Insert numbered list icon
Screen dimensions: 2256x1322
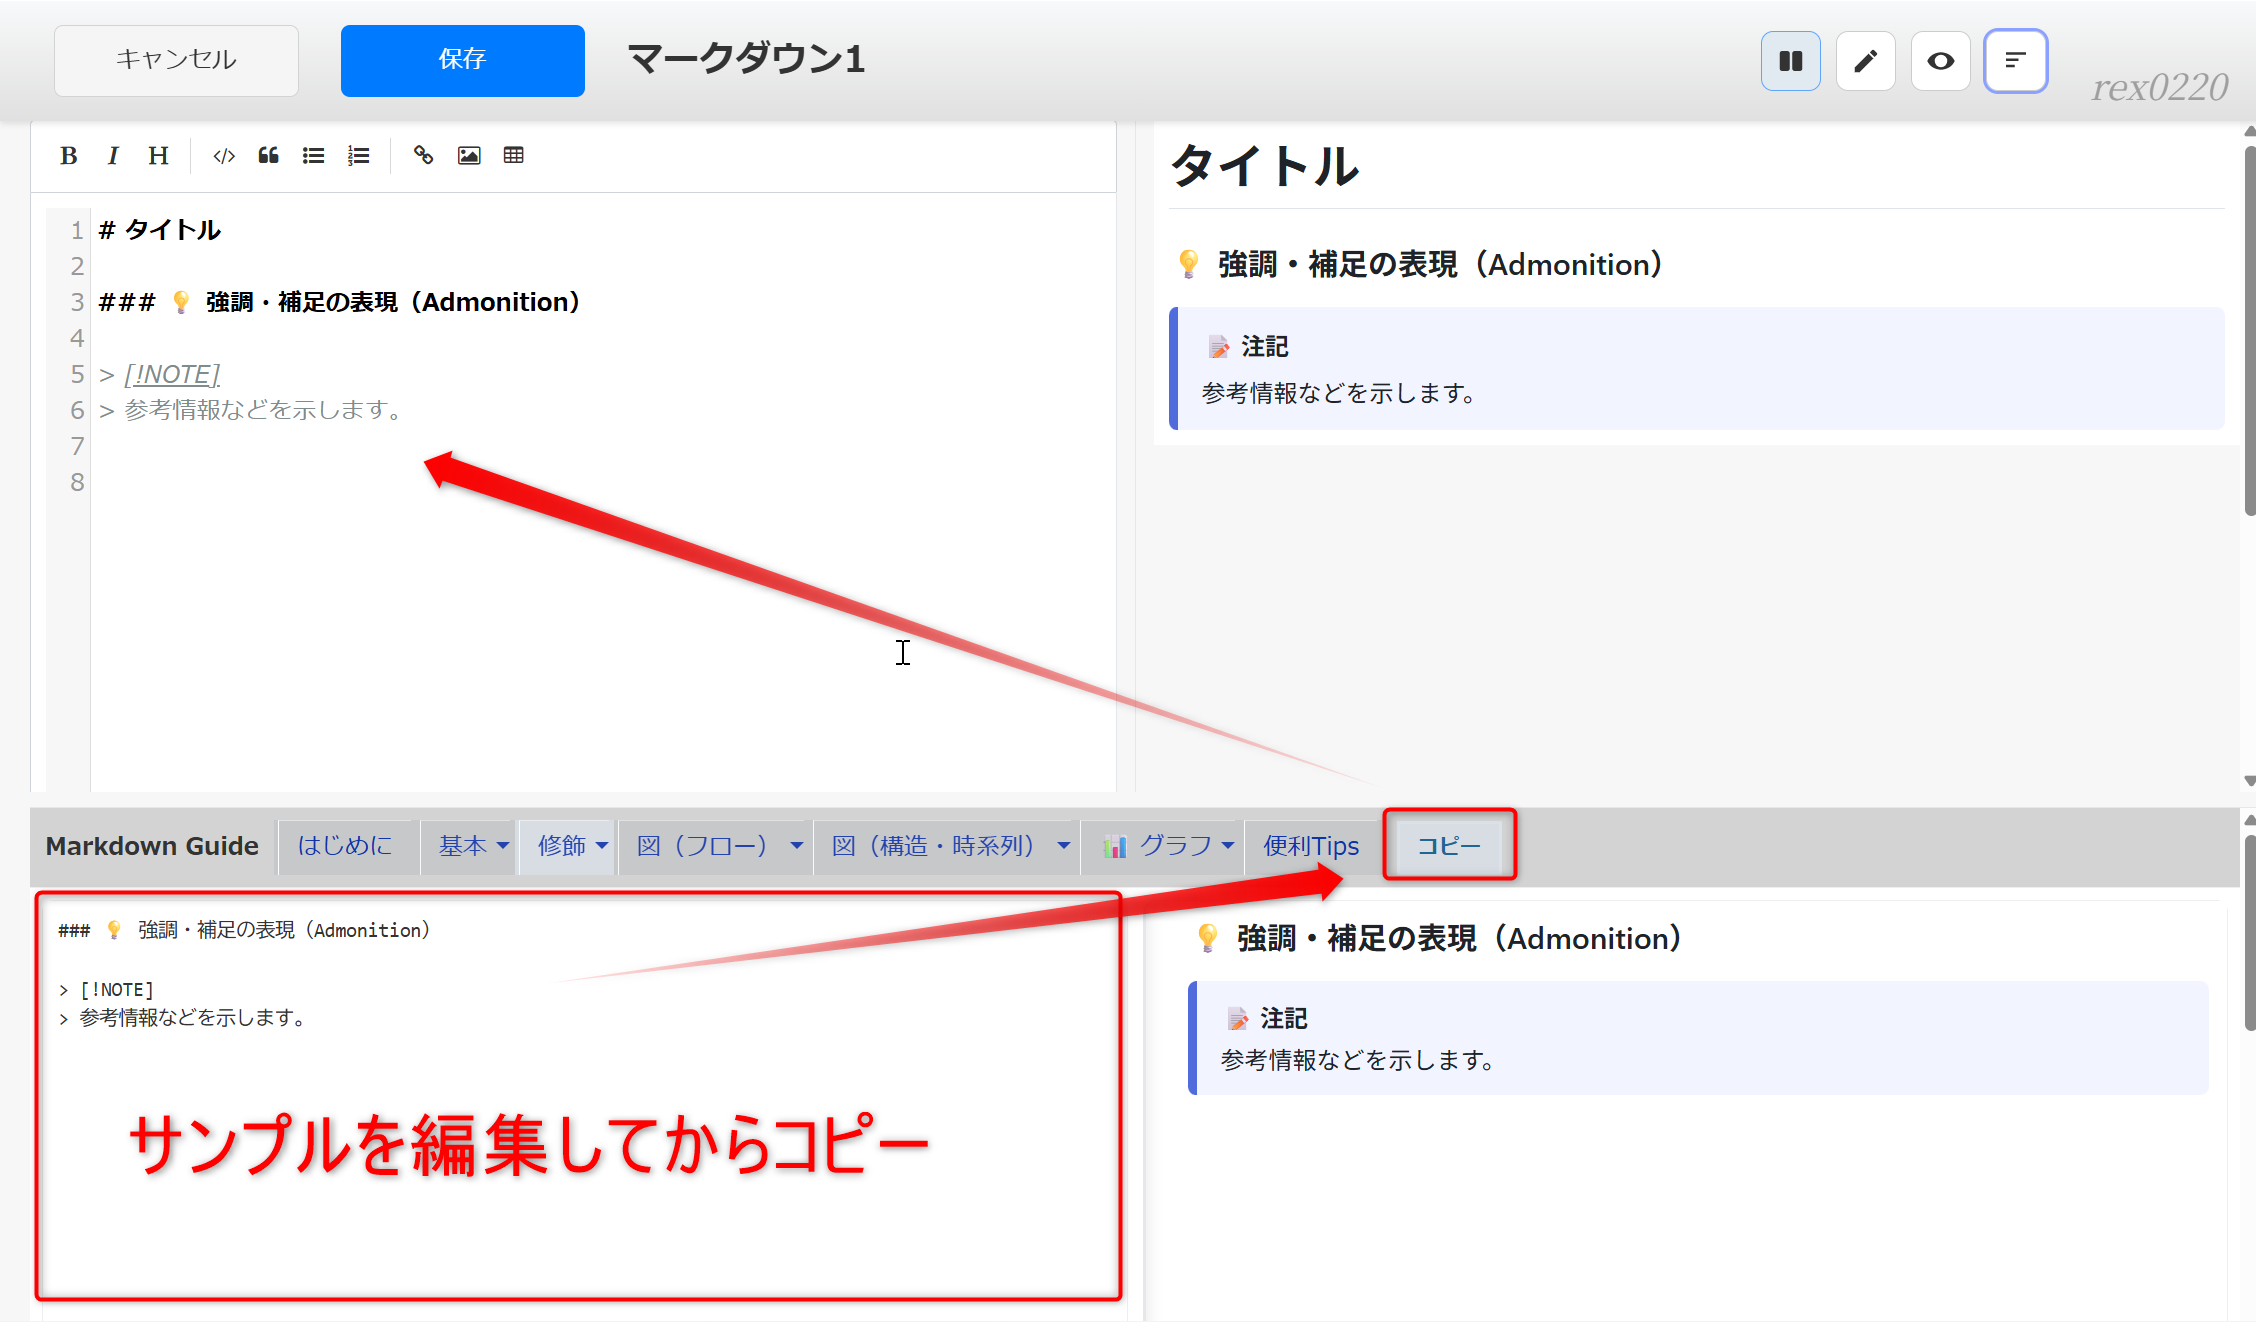(x=358, y=156)
